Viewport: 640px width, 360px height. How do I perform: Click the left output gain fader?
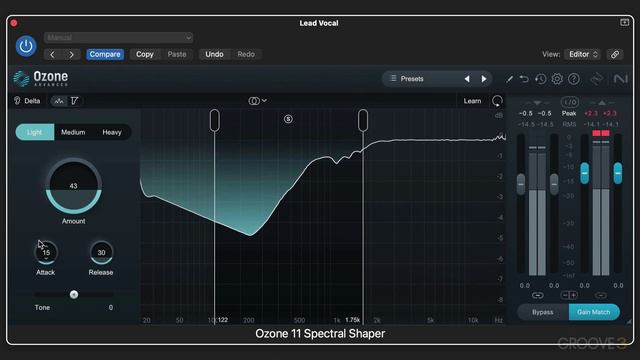coord(584,173)
